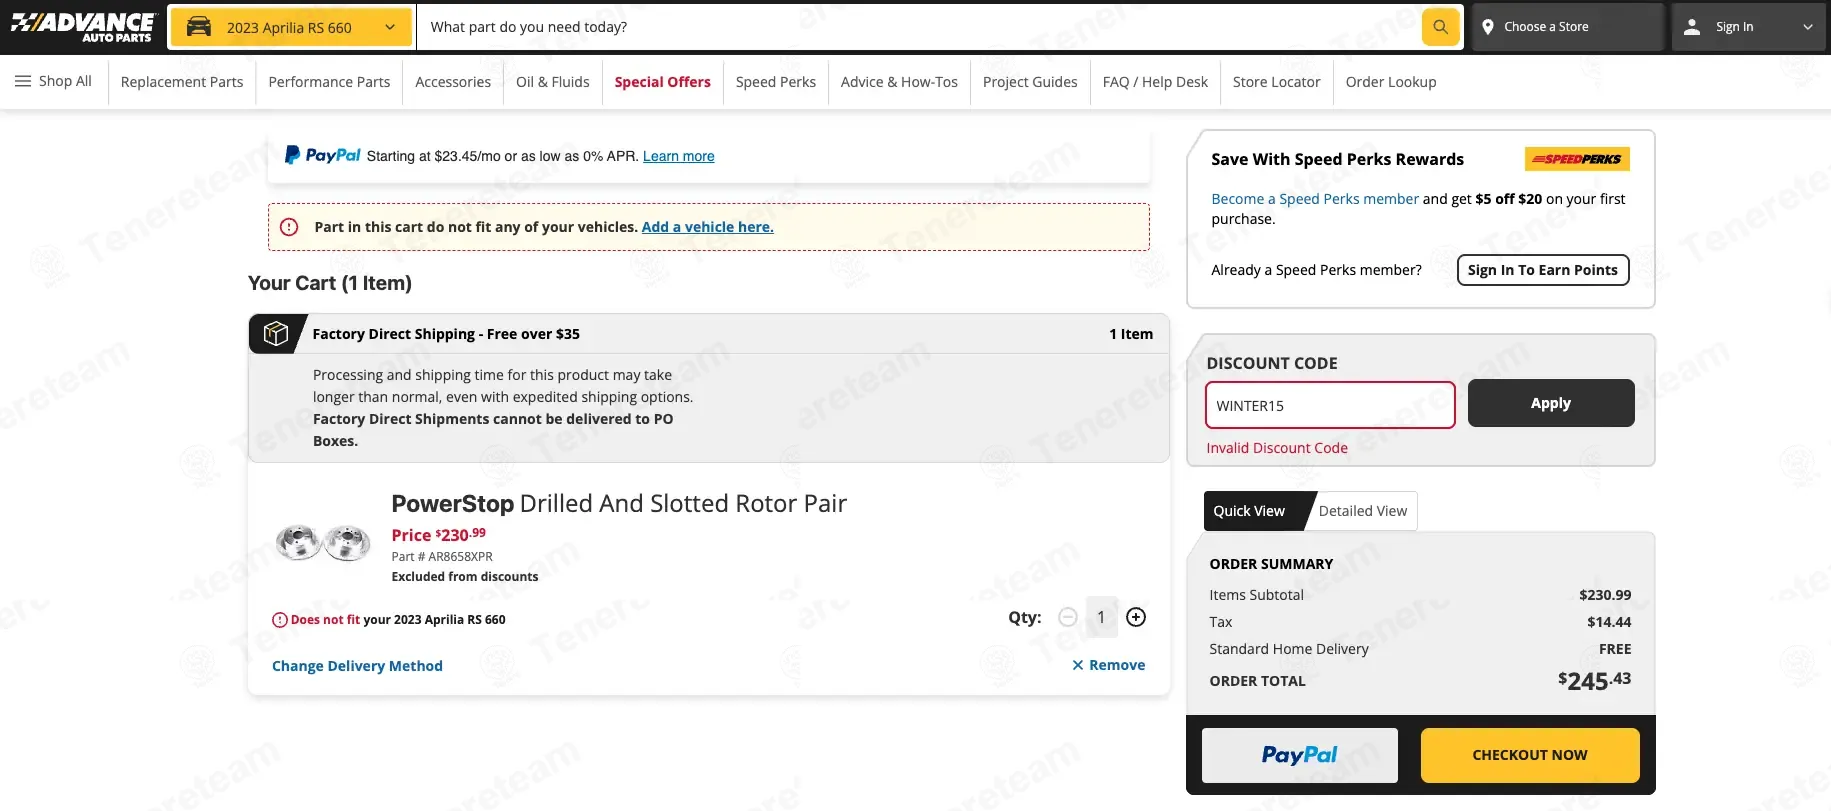1831x811 pixels.
Task: Click the $245.43 order total
Action: point(1594,681)
